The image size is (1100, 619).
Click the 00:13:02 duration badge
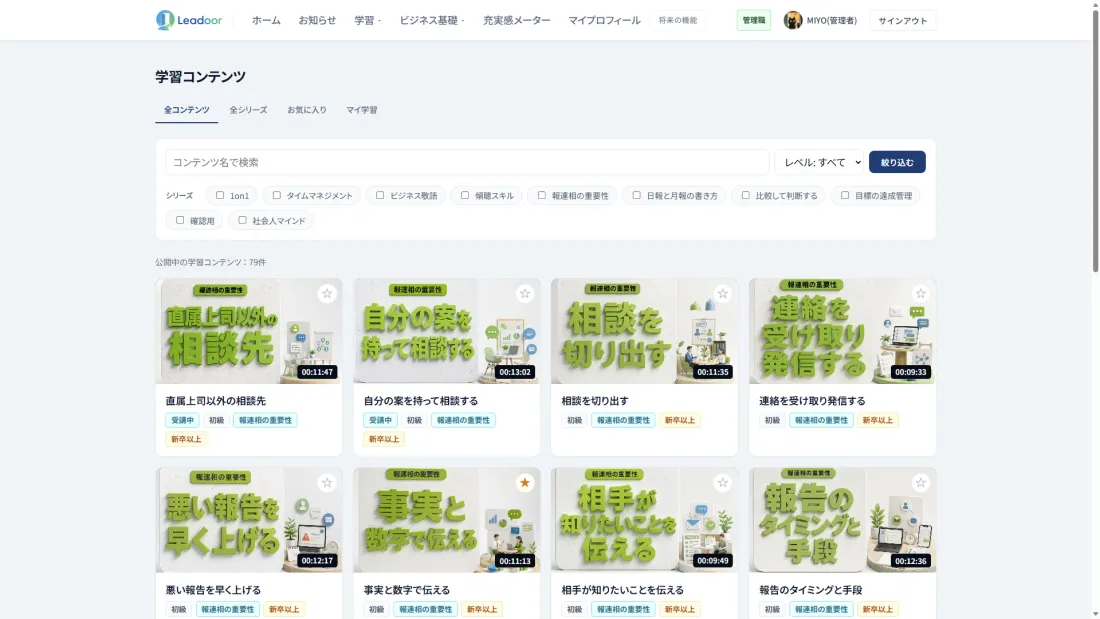pos(514,372)
